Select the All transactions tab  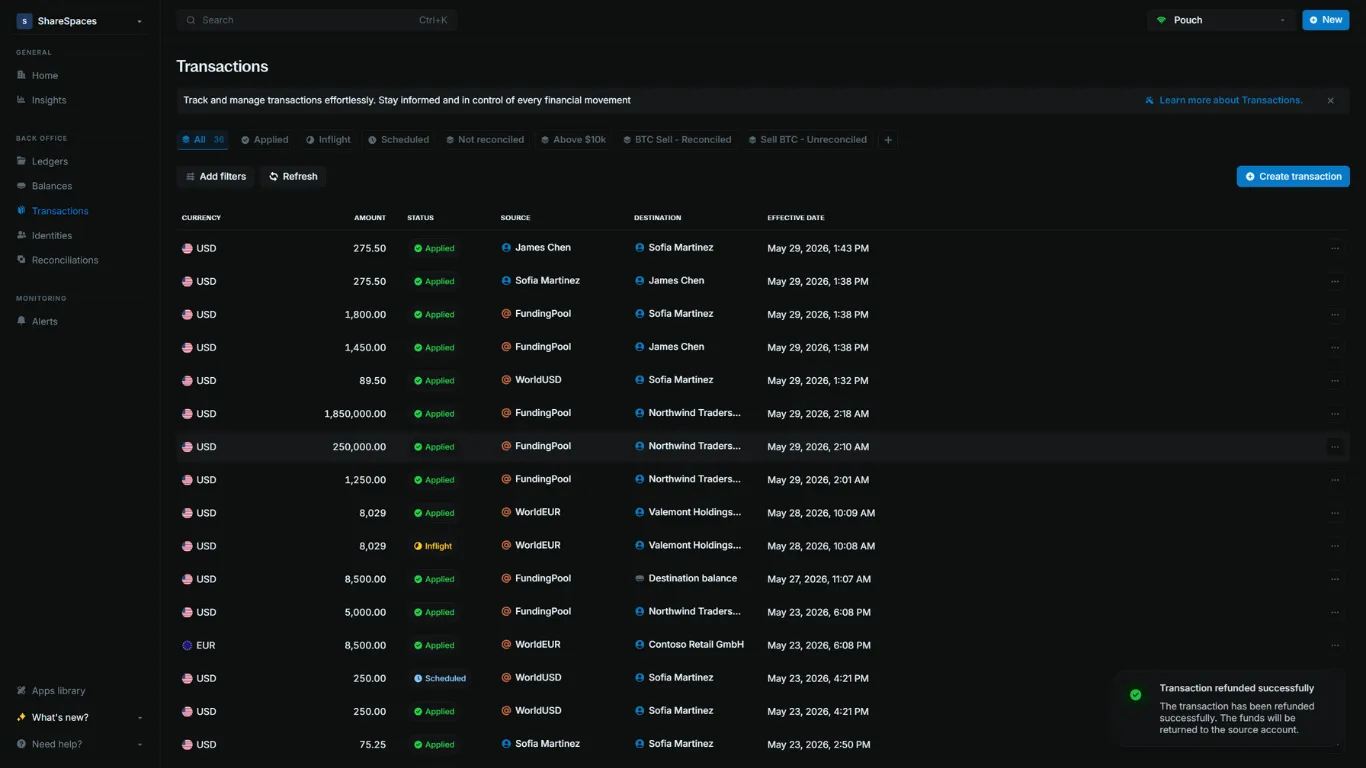[203, 140]
